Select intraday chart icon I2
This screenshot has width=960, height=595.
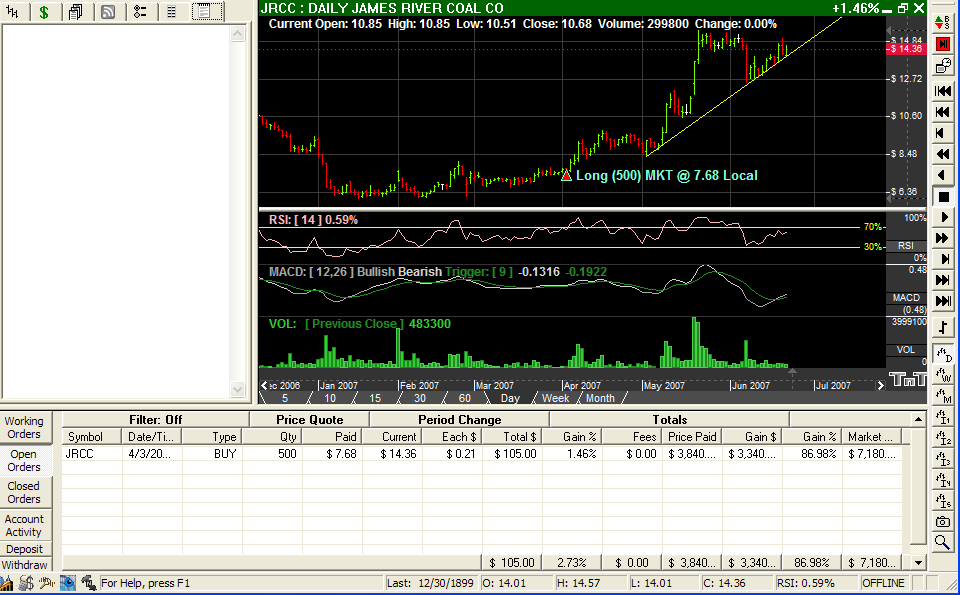943,438
